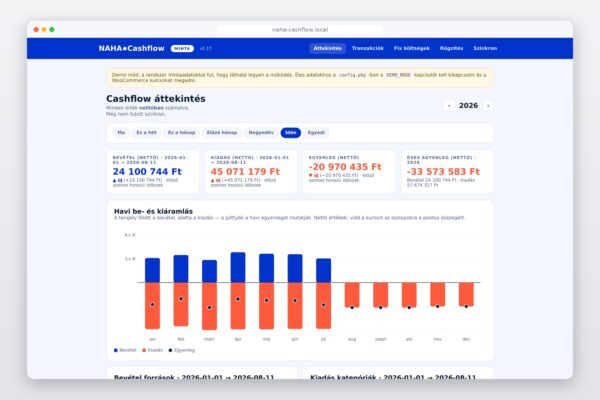
Task: Click the 45 071 179 Ft expense value
Action: [x=245, y=171]
